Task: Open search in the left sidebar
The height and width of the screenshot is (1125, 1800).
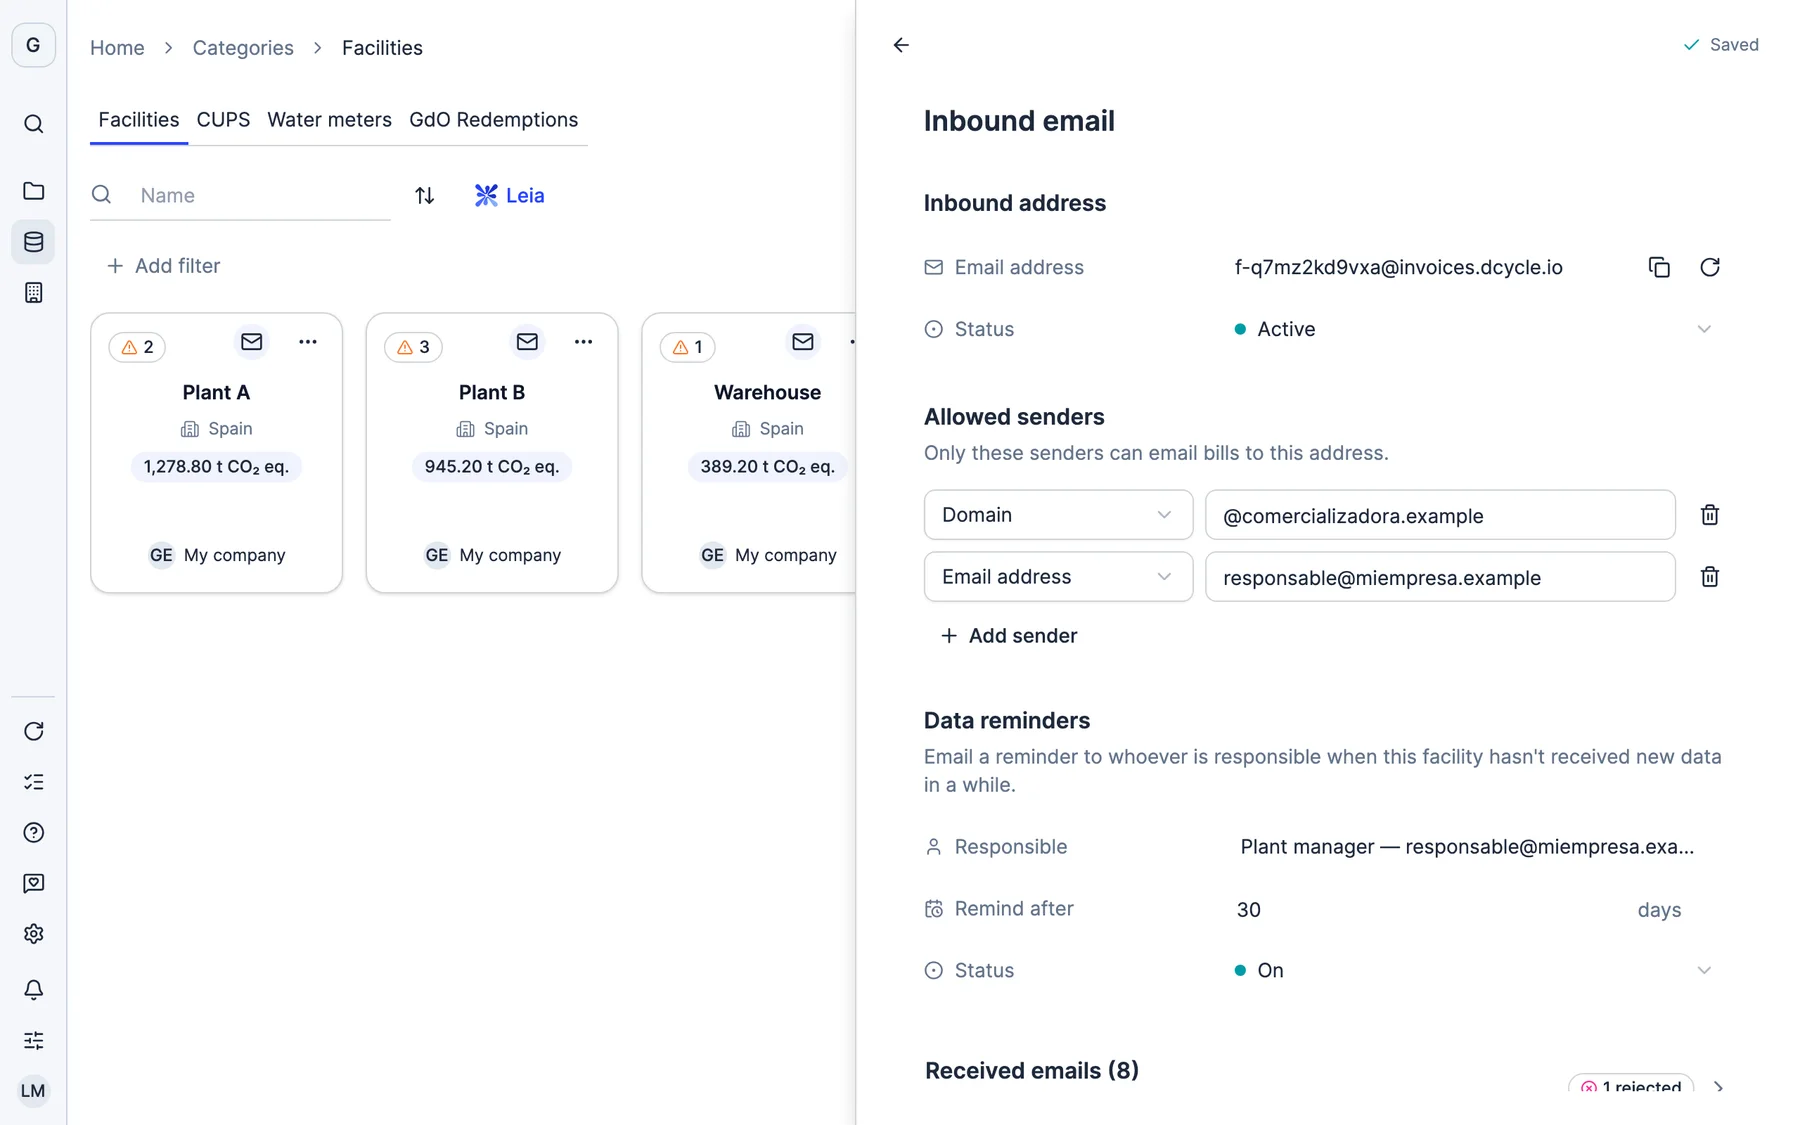Action: 33,124
